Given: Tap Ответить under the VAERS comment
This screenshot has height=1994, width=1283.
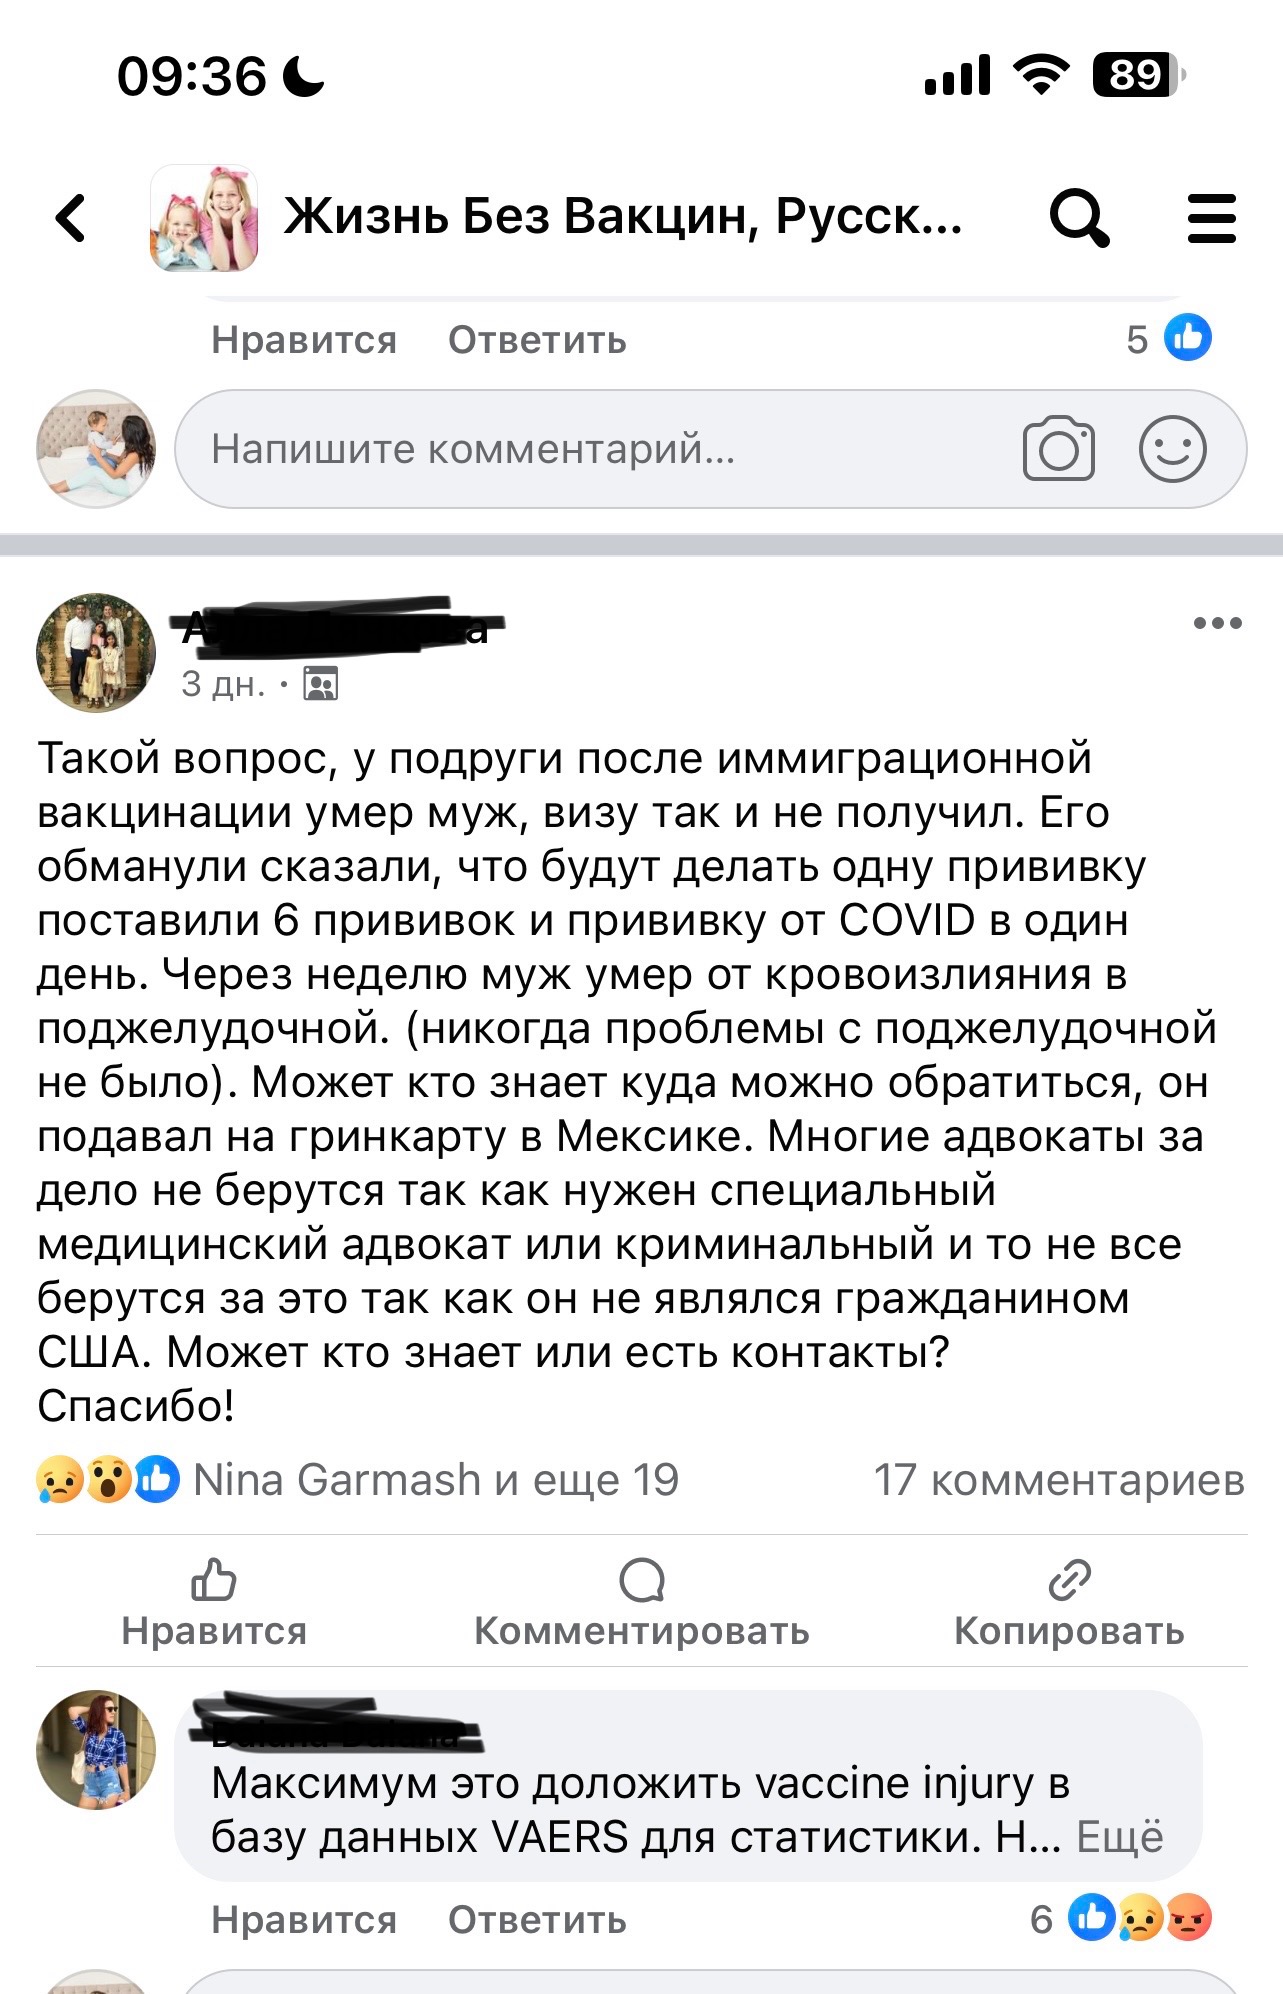Looking at the screenshot, I should pos(537,1920).
